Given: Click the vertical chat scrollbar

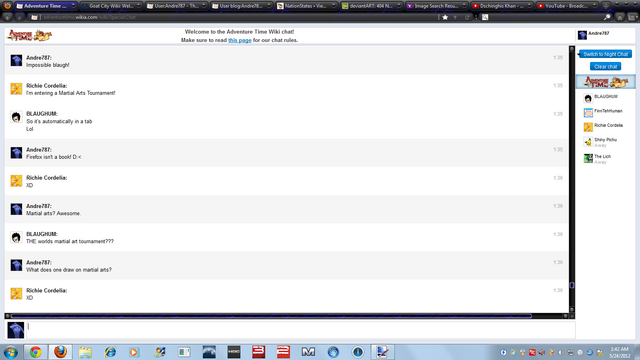Looking at the screenshot, I should click(x=572, y=180).
